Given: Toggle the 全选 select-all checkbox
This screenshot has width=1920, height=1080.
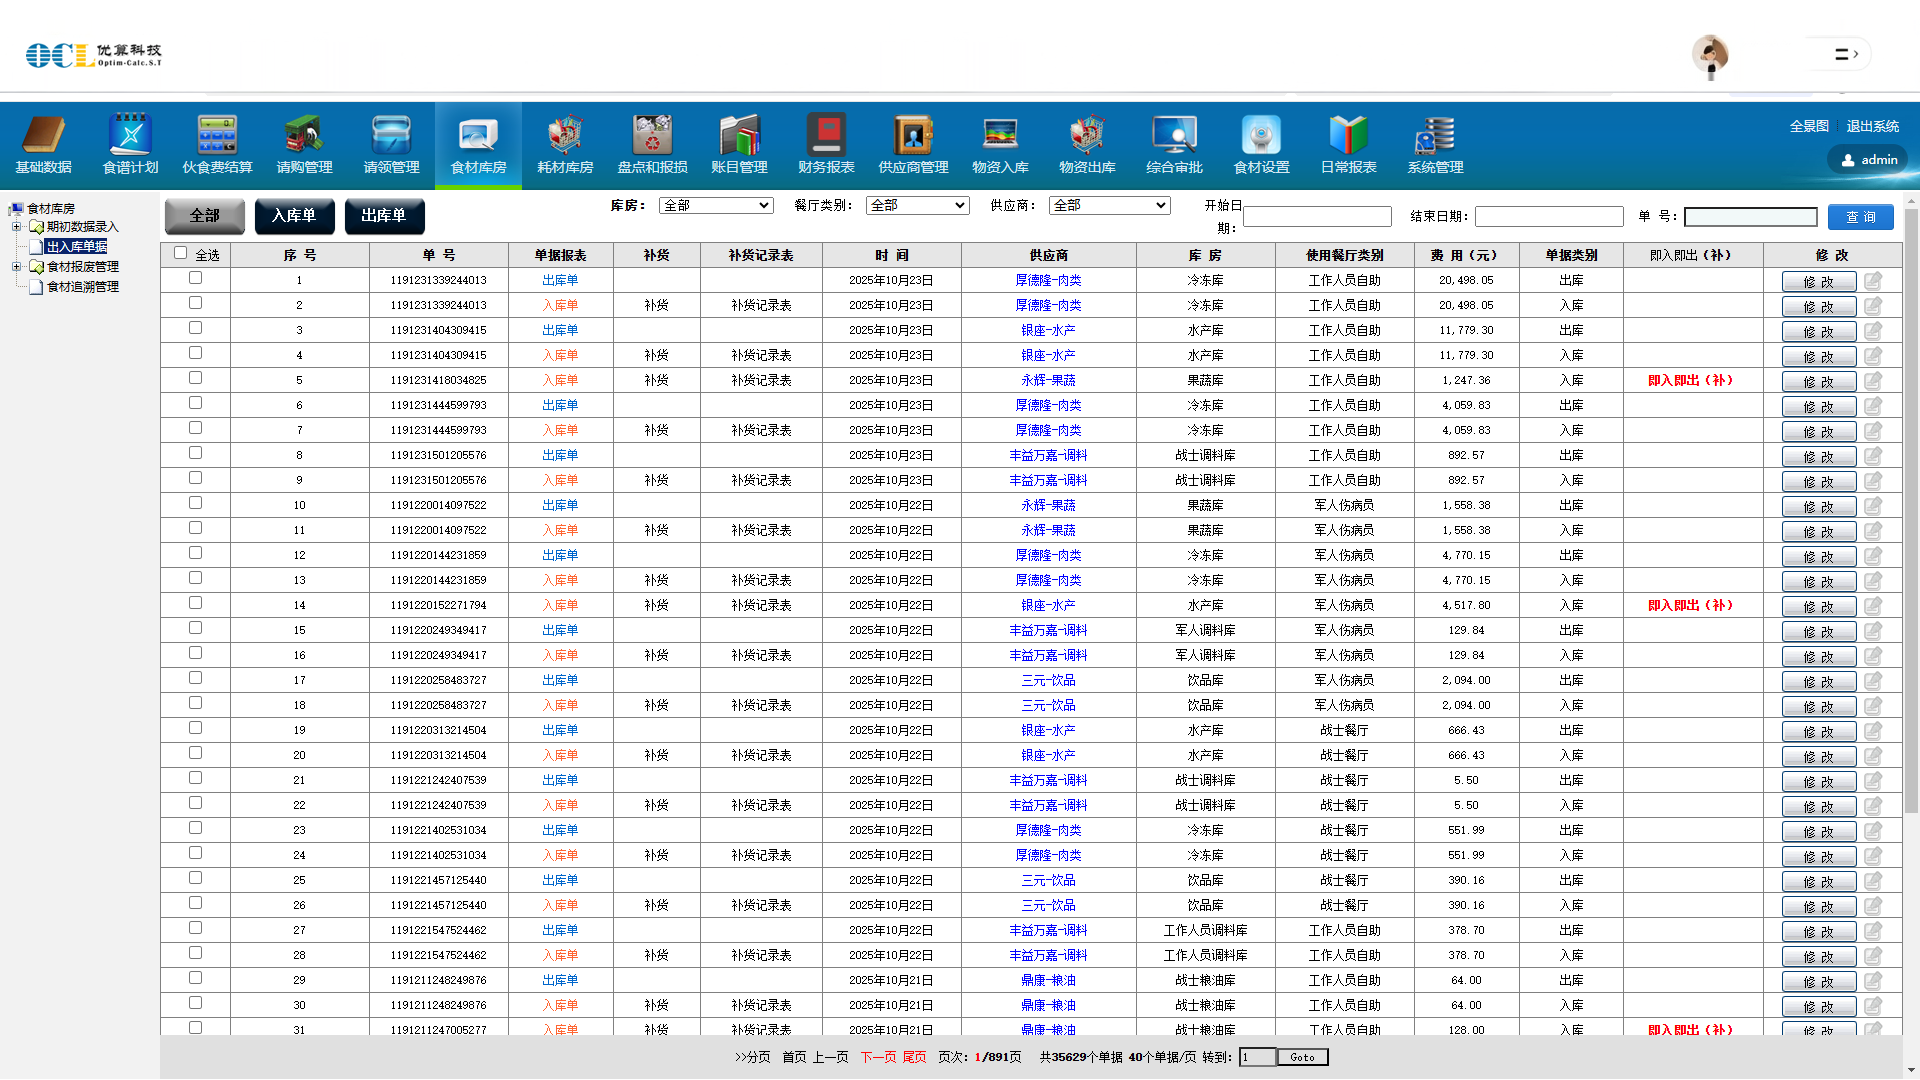Looking at the screenshot, I should (x=181, y=253).
